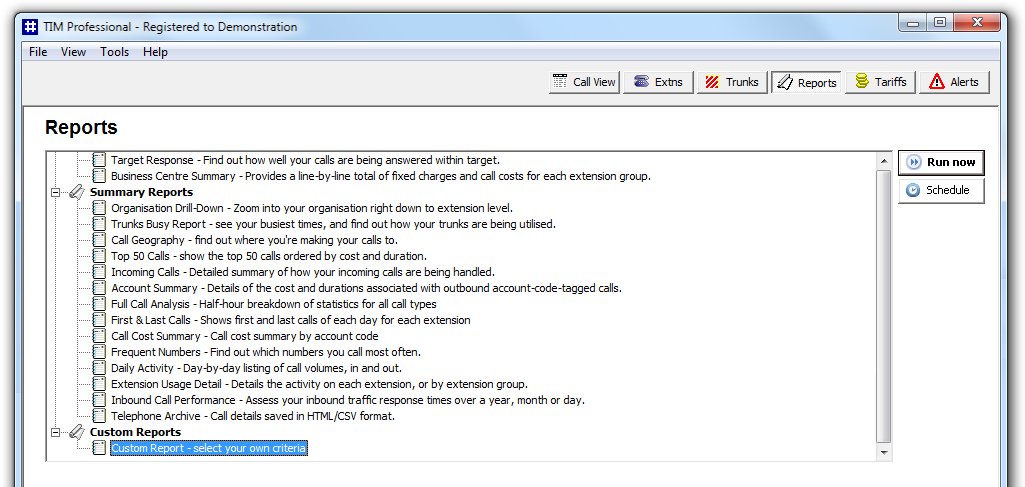Open the Help menu
Screen dimensions: 1025x487
pos(156,52)
